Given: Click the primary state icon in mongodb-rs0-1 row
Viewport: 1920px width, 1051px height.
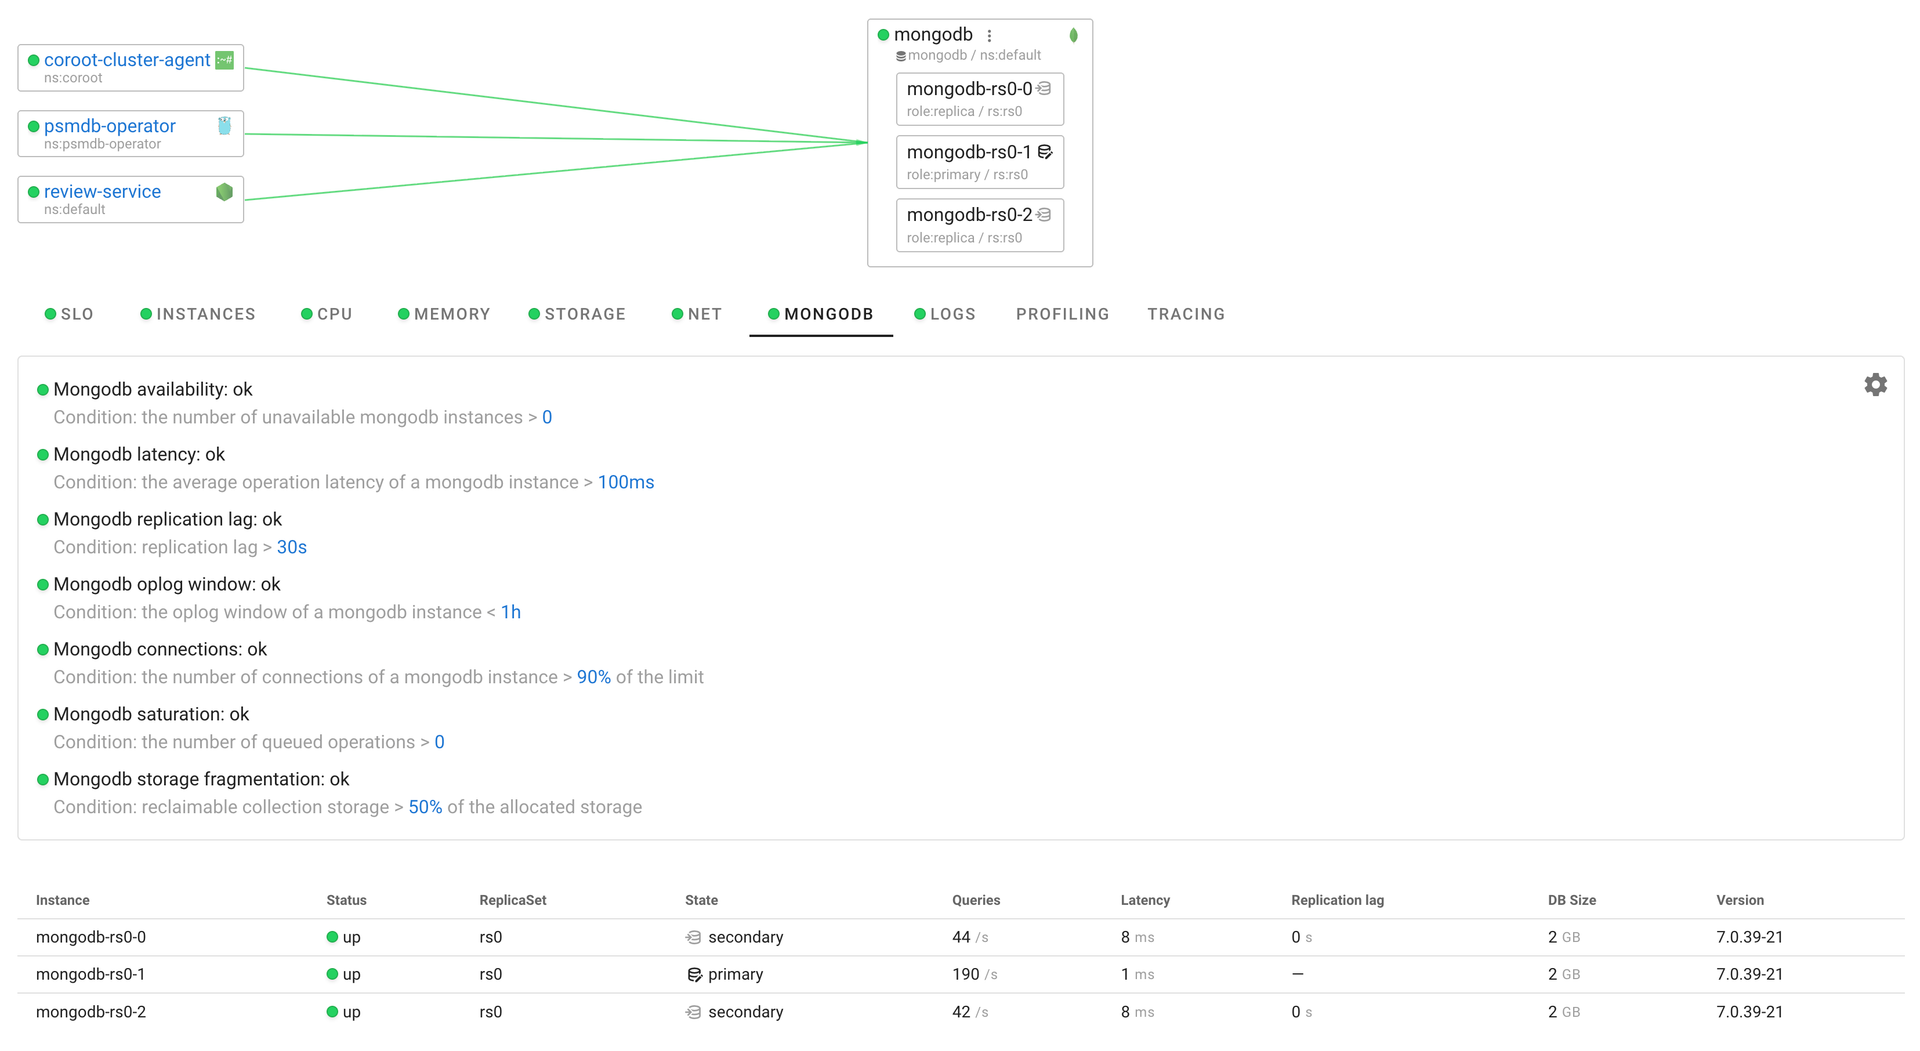Looking at the screenshot, I should pyautogui.click(x=694, y=974).
